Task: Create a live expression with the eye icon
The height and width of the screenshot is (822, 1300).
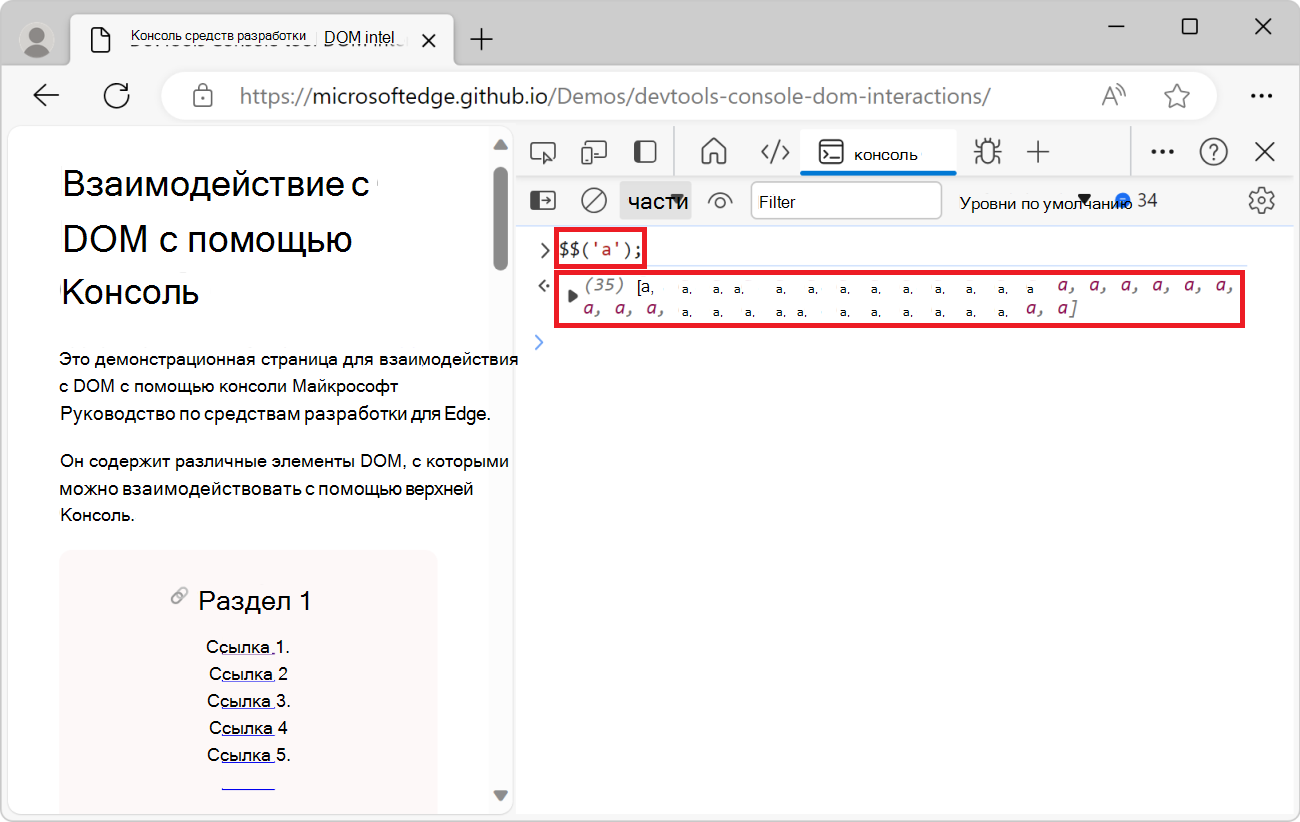Action: (x=720, y=200)
